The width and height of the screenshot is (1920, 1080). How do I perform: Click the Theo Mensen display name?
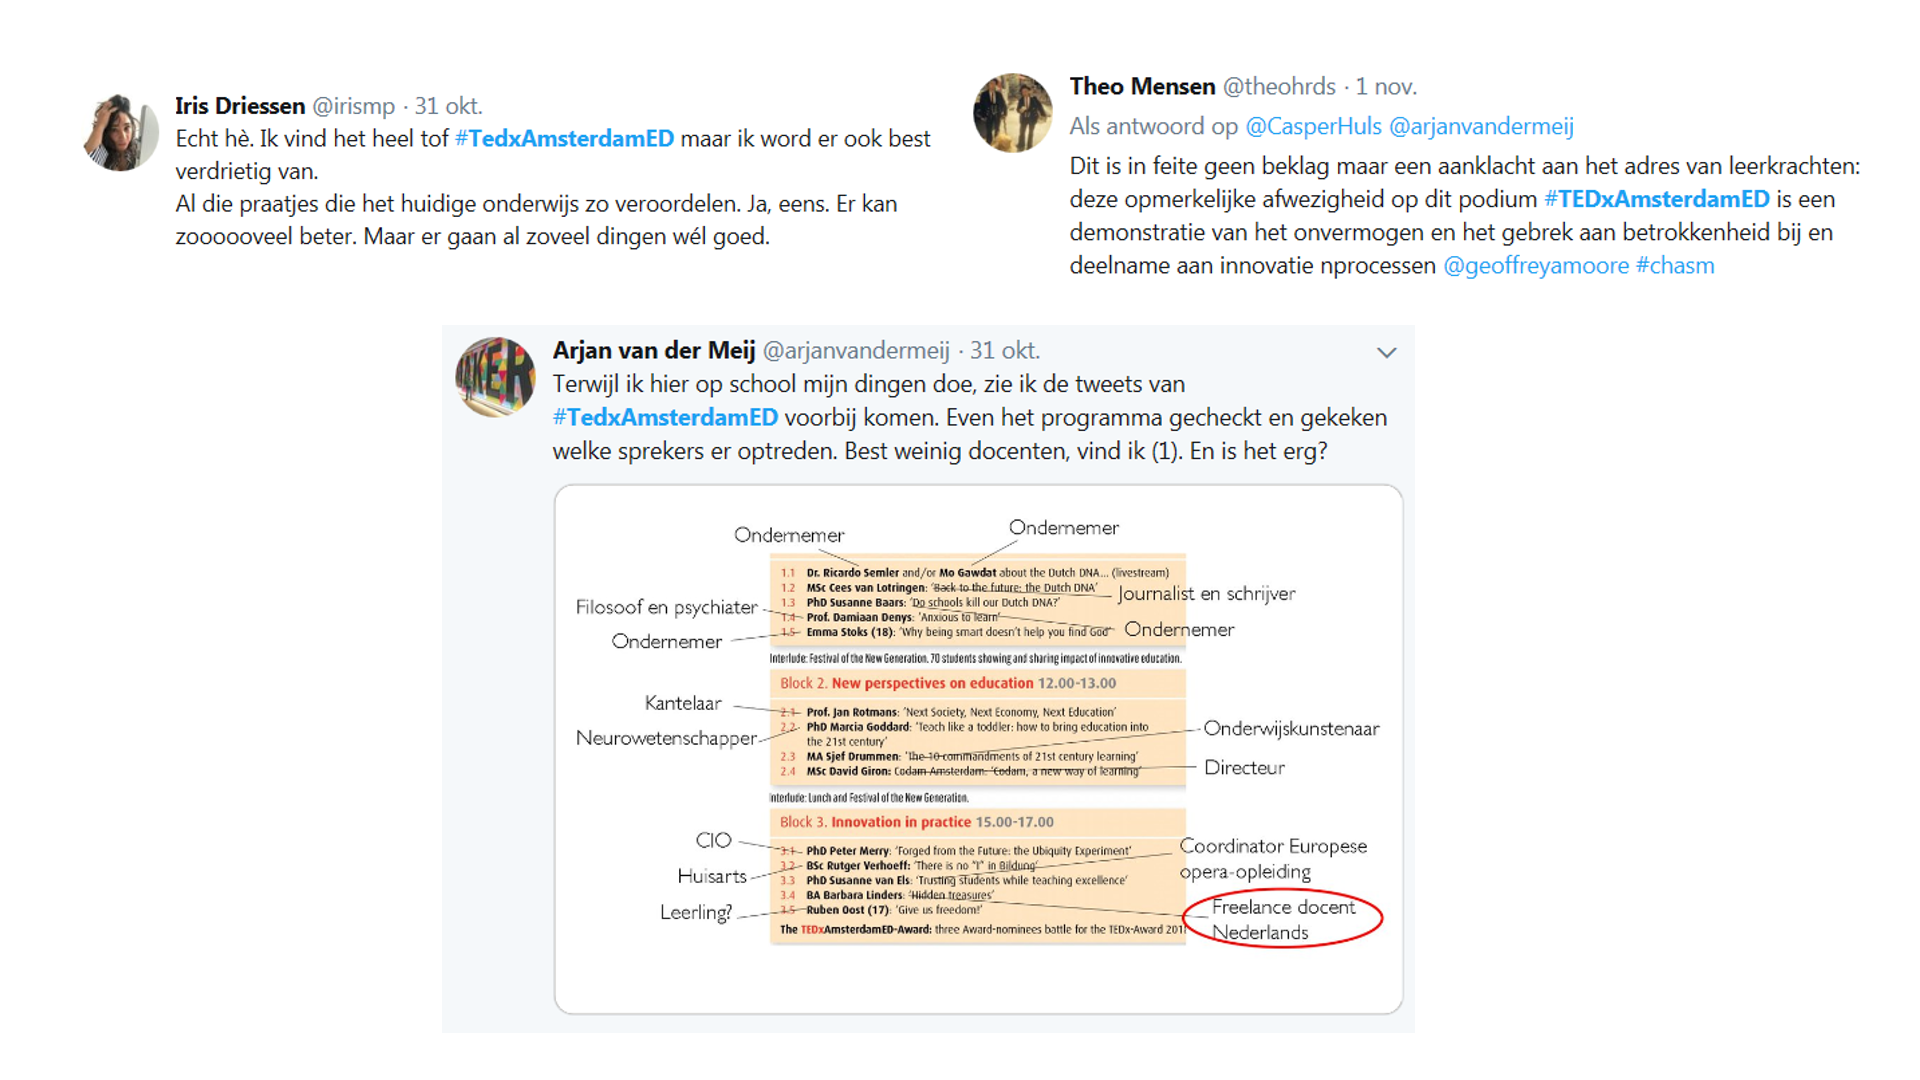pyautogui.click(x=1142, y=86)
